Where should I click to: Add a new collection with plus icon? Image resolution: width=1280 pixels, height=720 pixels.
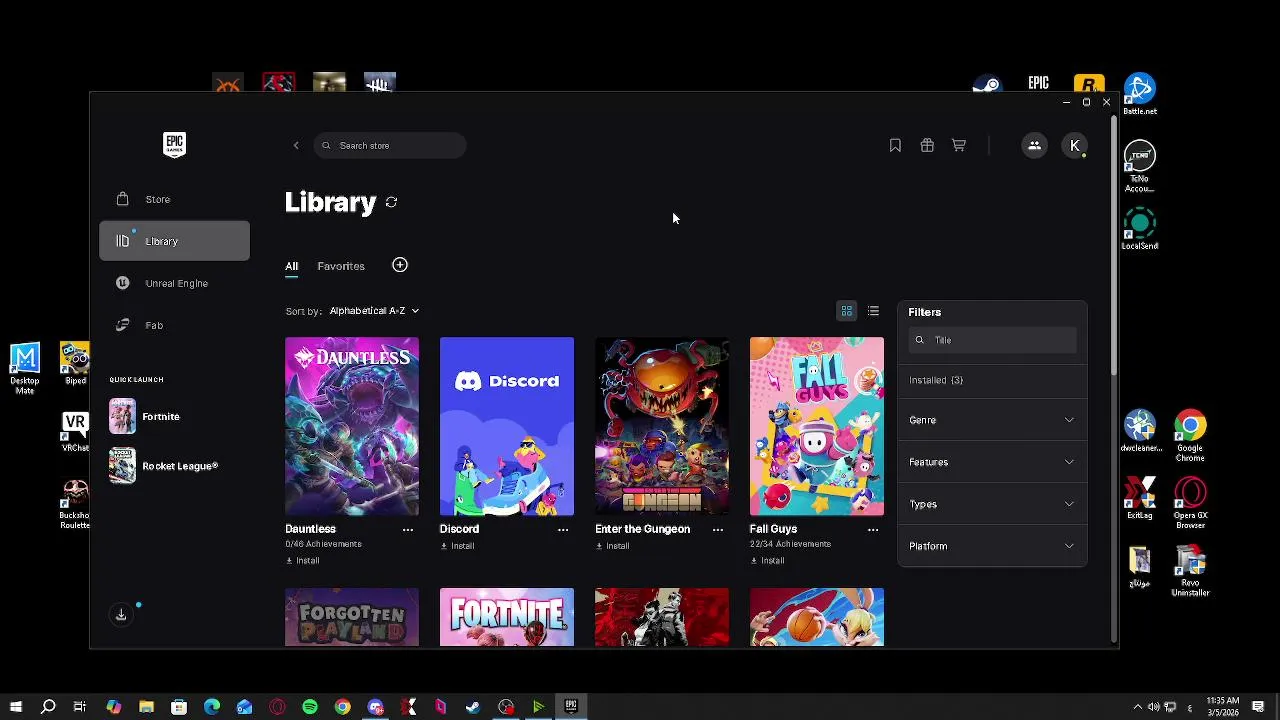(x=400, y=265)
